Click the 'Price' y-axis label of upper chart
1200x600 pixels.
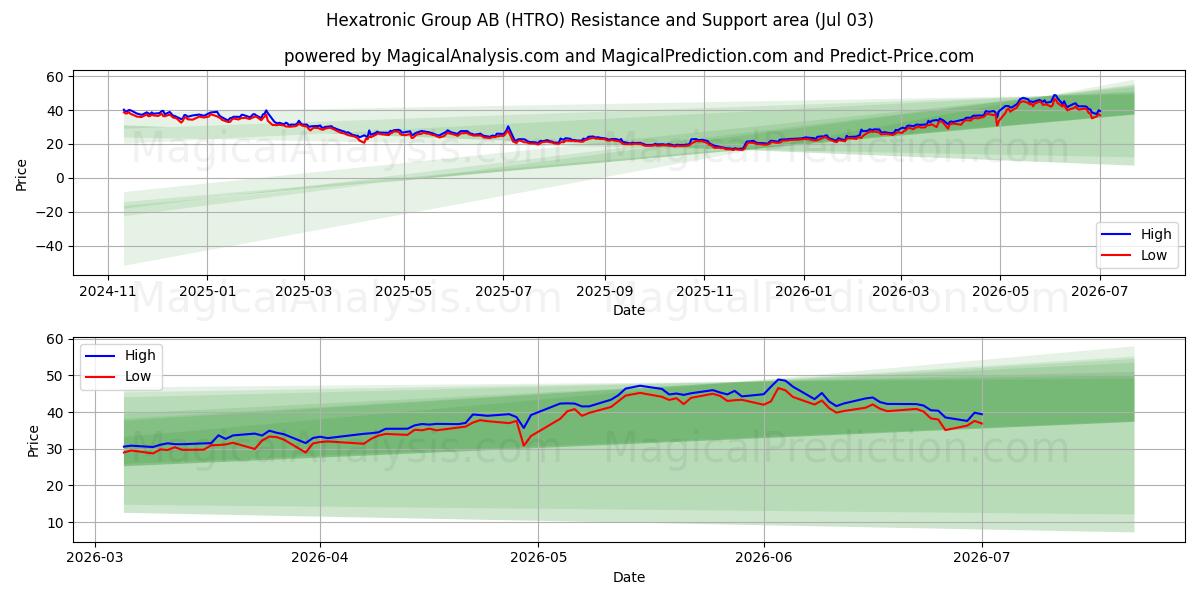[21, 173]
